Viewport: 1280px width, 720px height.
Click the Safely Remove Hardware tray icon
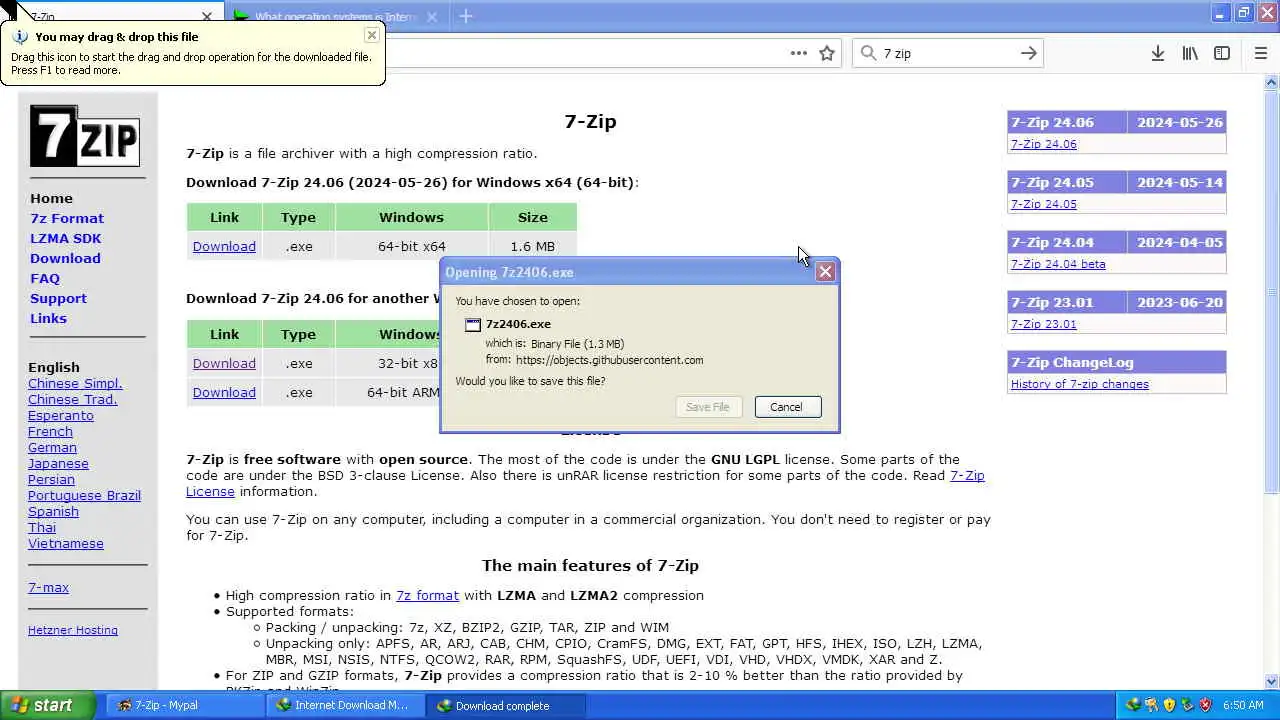click(1187, 705)
